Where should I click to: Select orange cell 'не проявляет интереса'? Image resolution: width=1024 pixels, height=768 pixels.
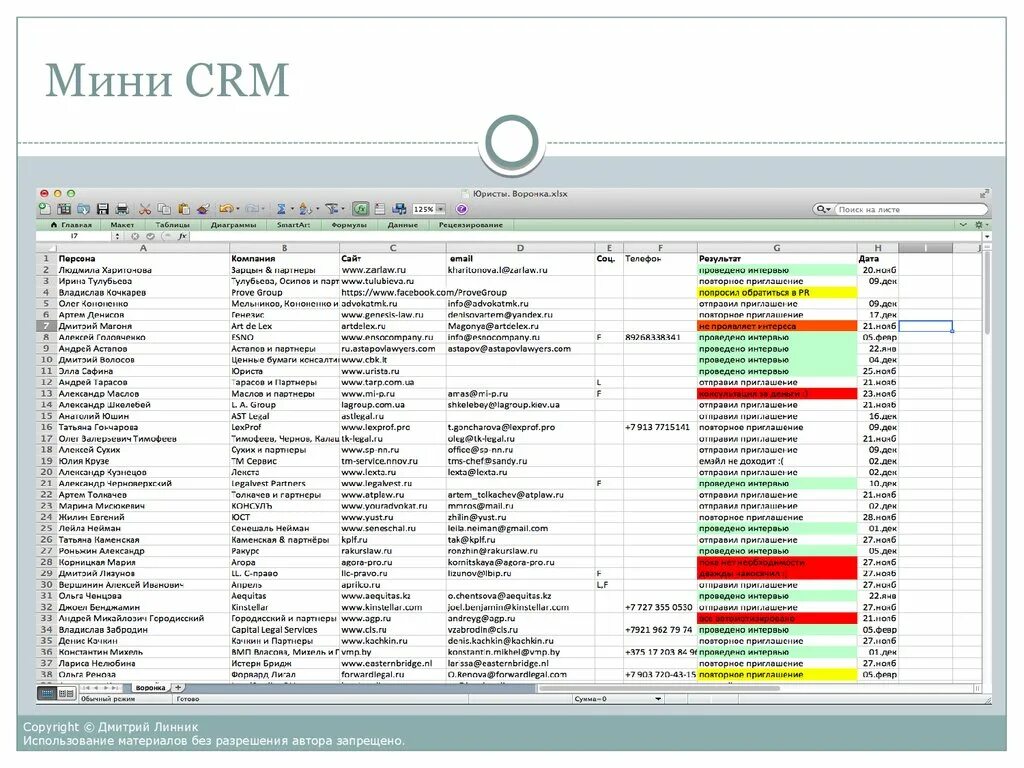pos(776,326)
